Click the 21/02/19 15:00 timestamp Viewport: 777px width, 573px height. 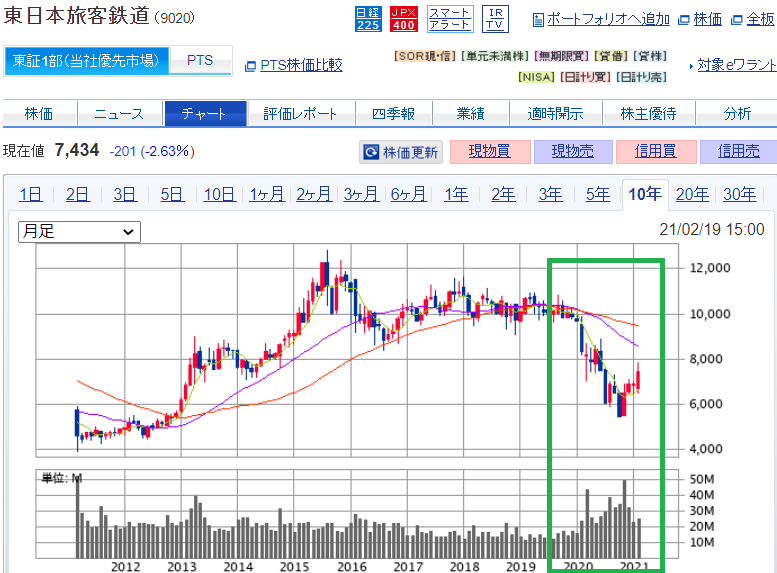712,229
